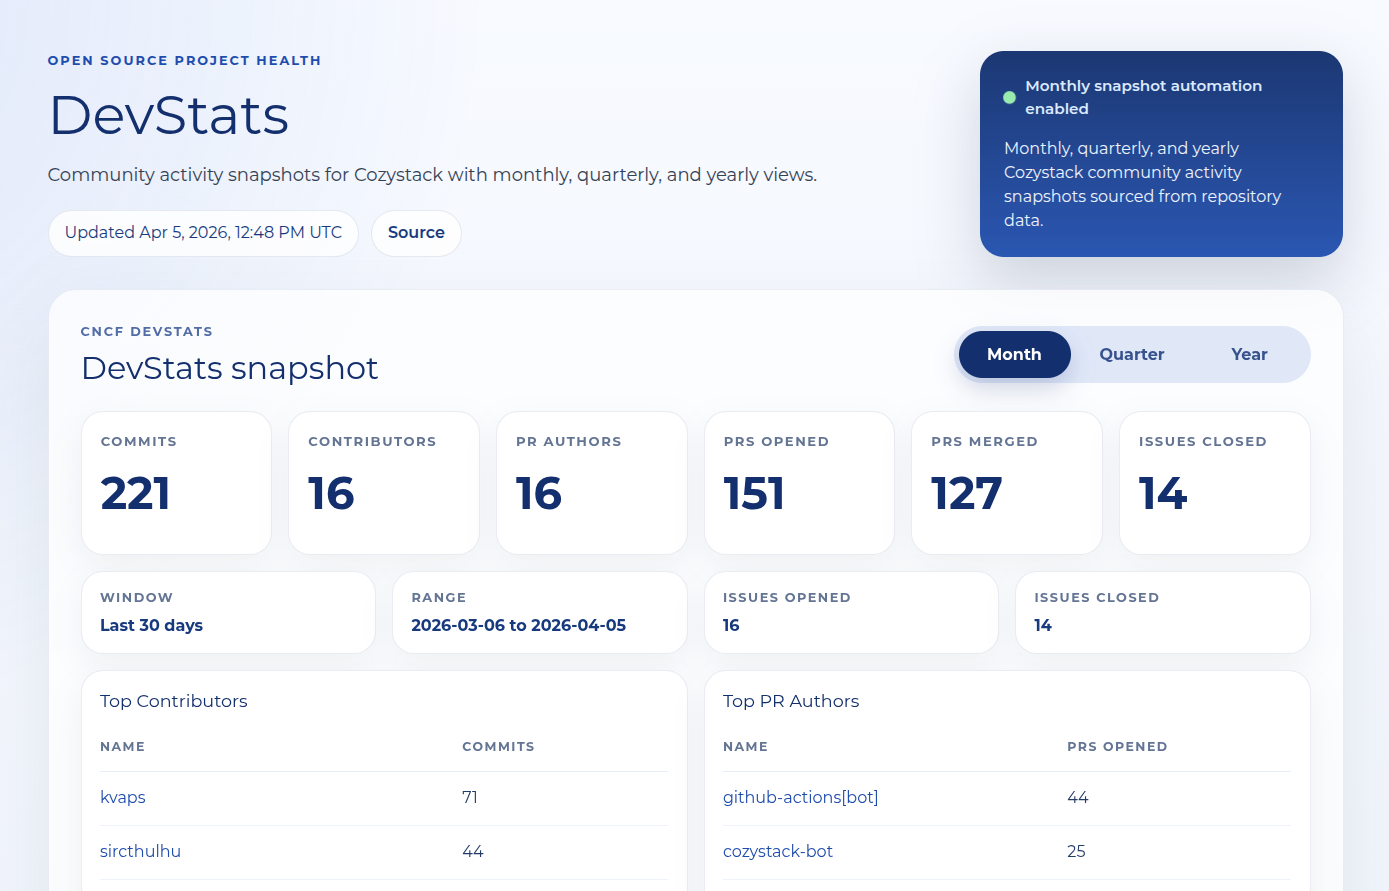The width and height of the screenshot is (1389, 891).
Task: Open the Source button
Action: point(416,233)
